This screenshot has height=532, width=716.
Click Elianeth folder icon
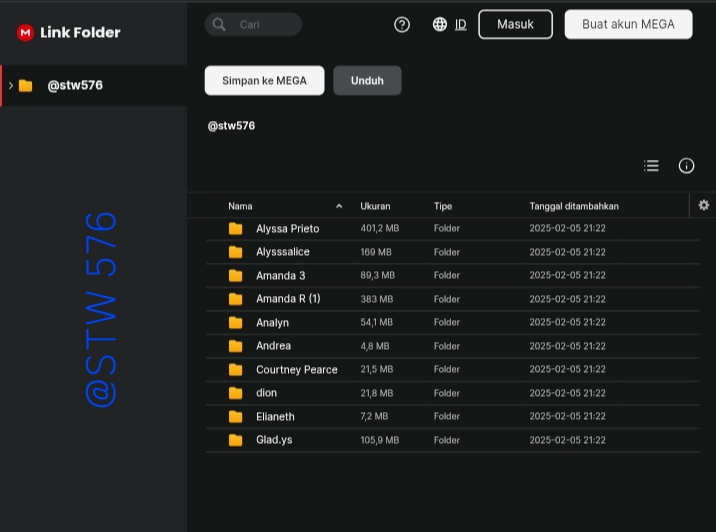pyautogui.click(x=236, y=416)
